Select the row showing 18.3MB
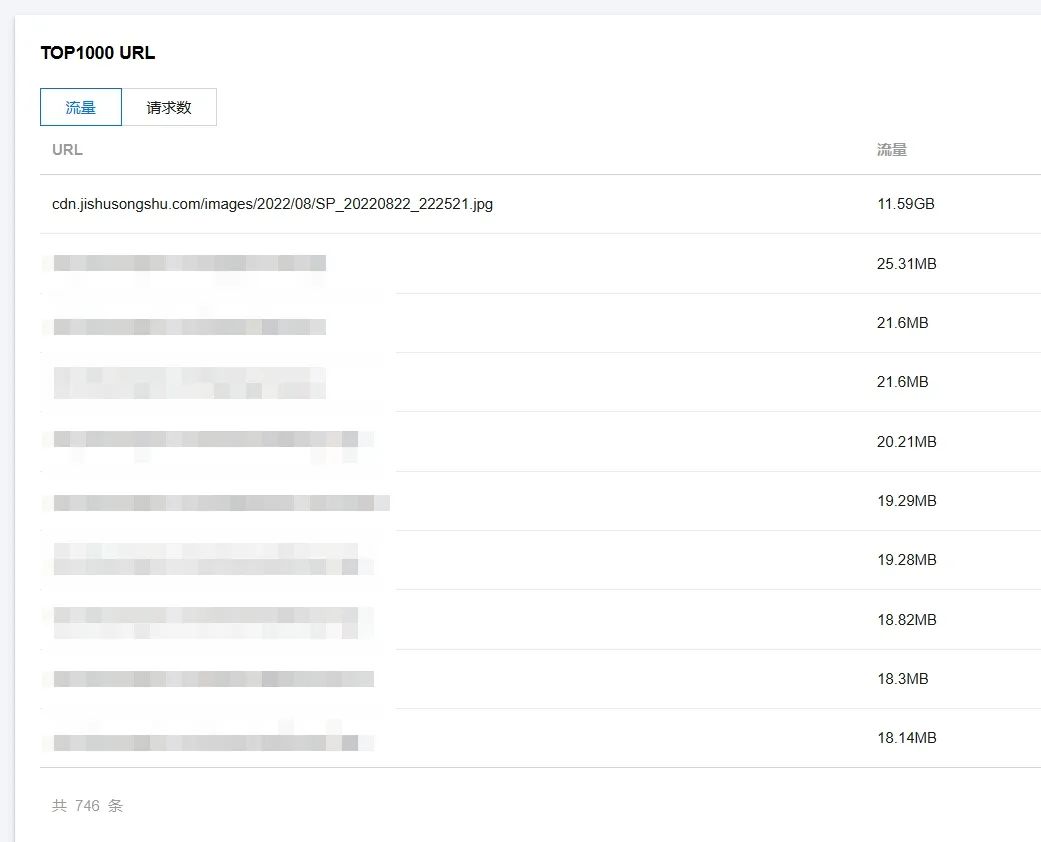Image resolution: width=1041 pixels, height=842 pixels. pyautogui.click(x=540, y=679)
